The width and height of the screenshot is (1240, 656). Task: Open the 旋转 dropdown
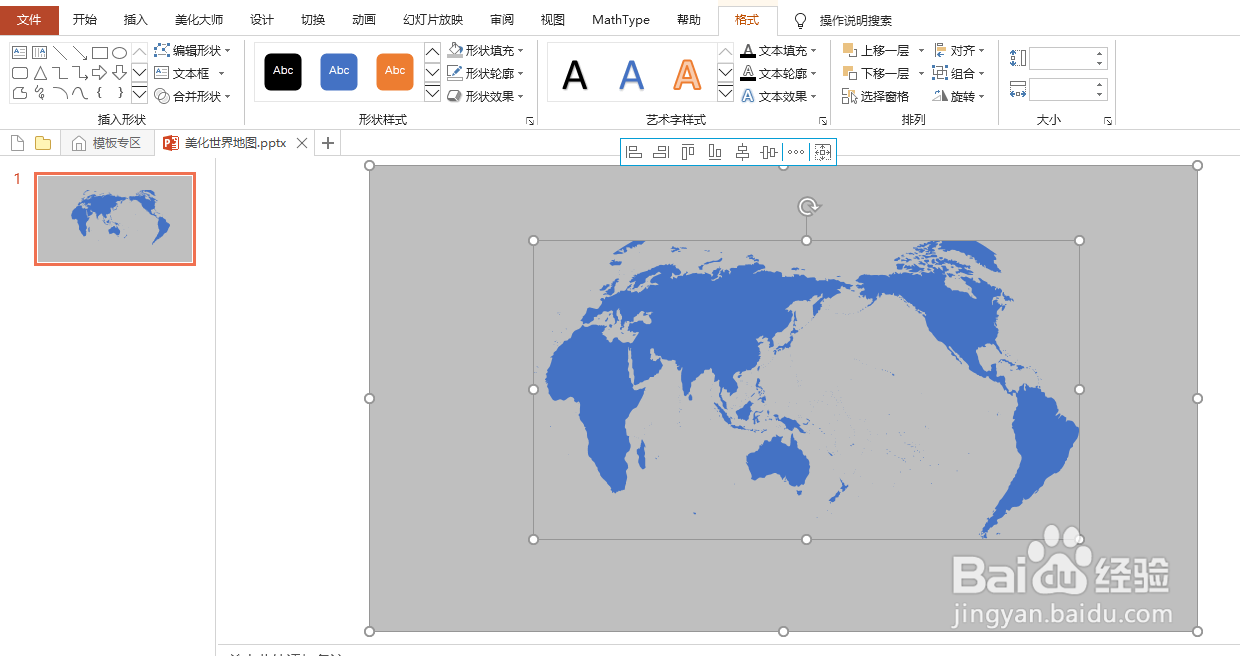[959, 97]
